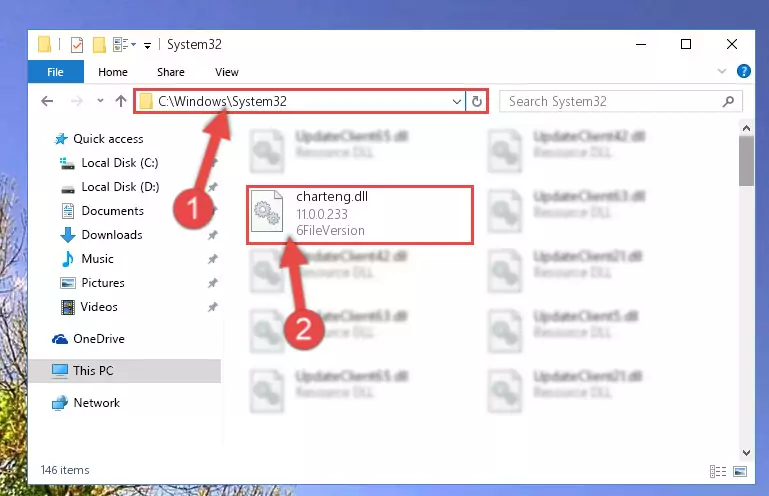769x496 pixels.
Task: Switch to the Share ribbon tab
Action: pos(171,72)
